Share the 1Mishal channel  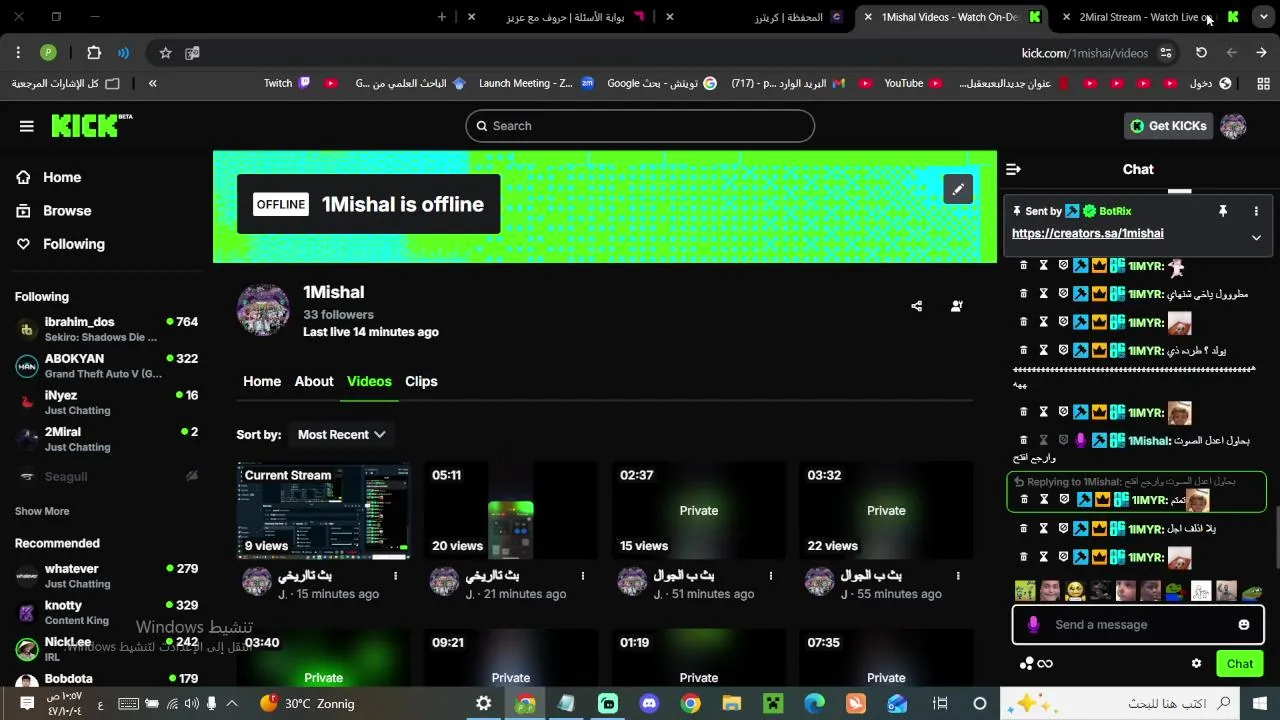click(x=916, y=306)
